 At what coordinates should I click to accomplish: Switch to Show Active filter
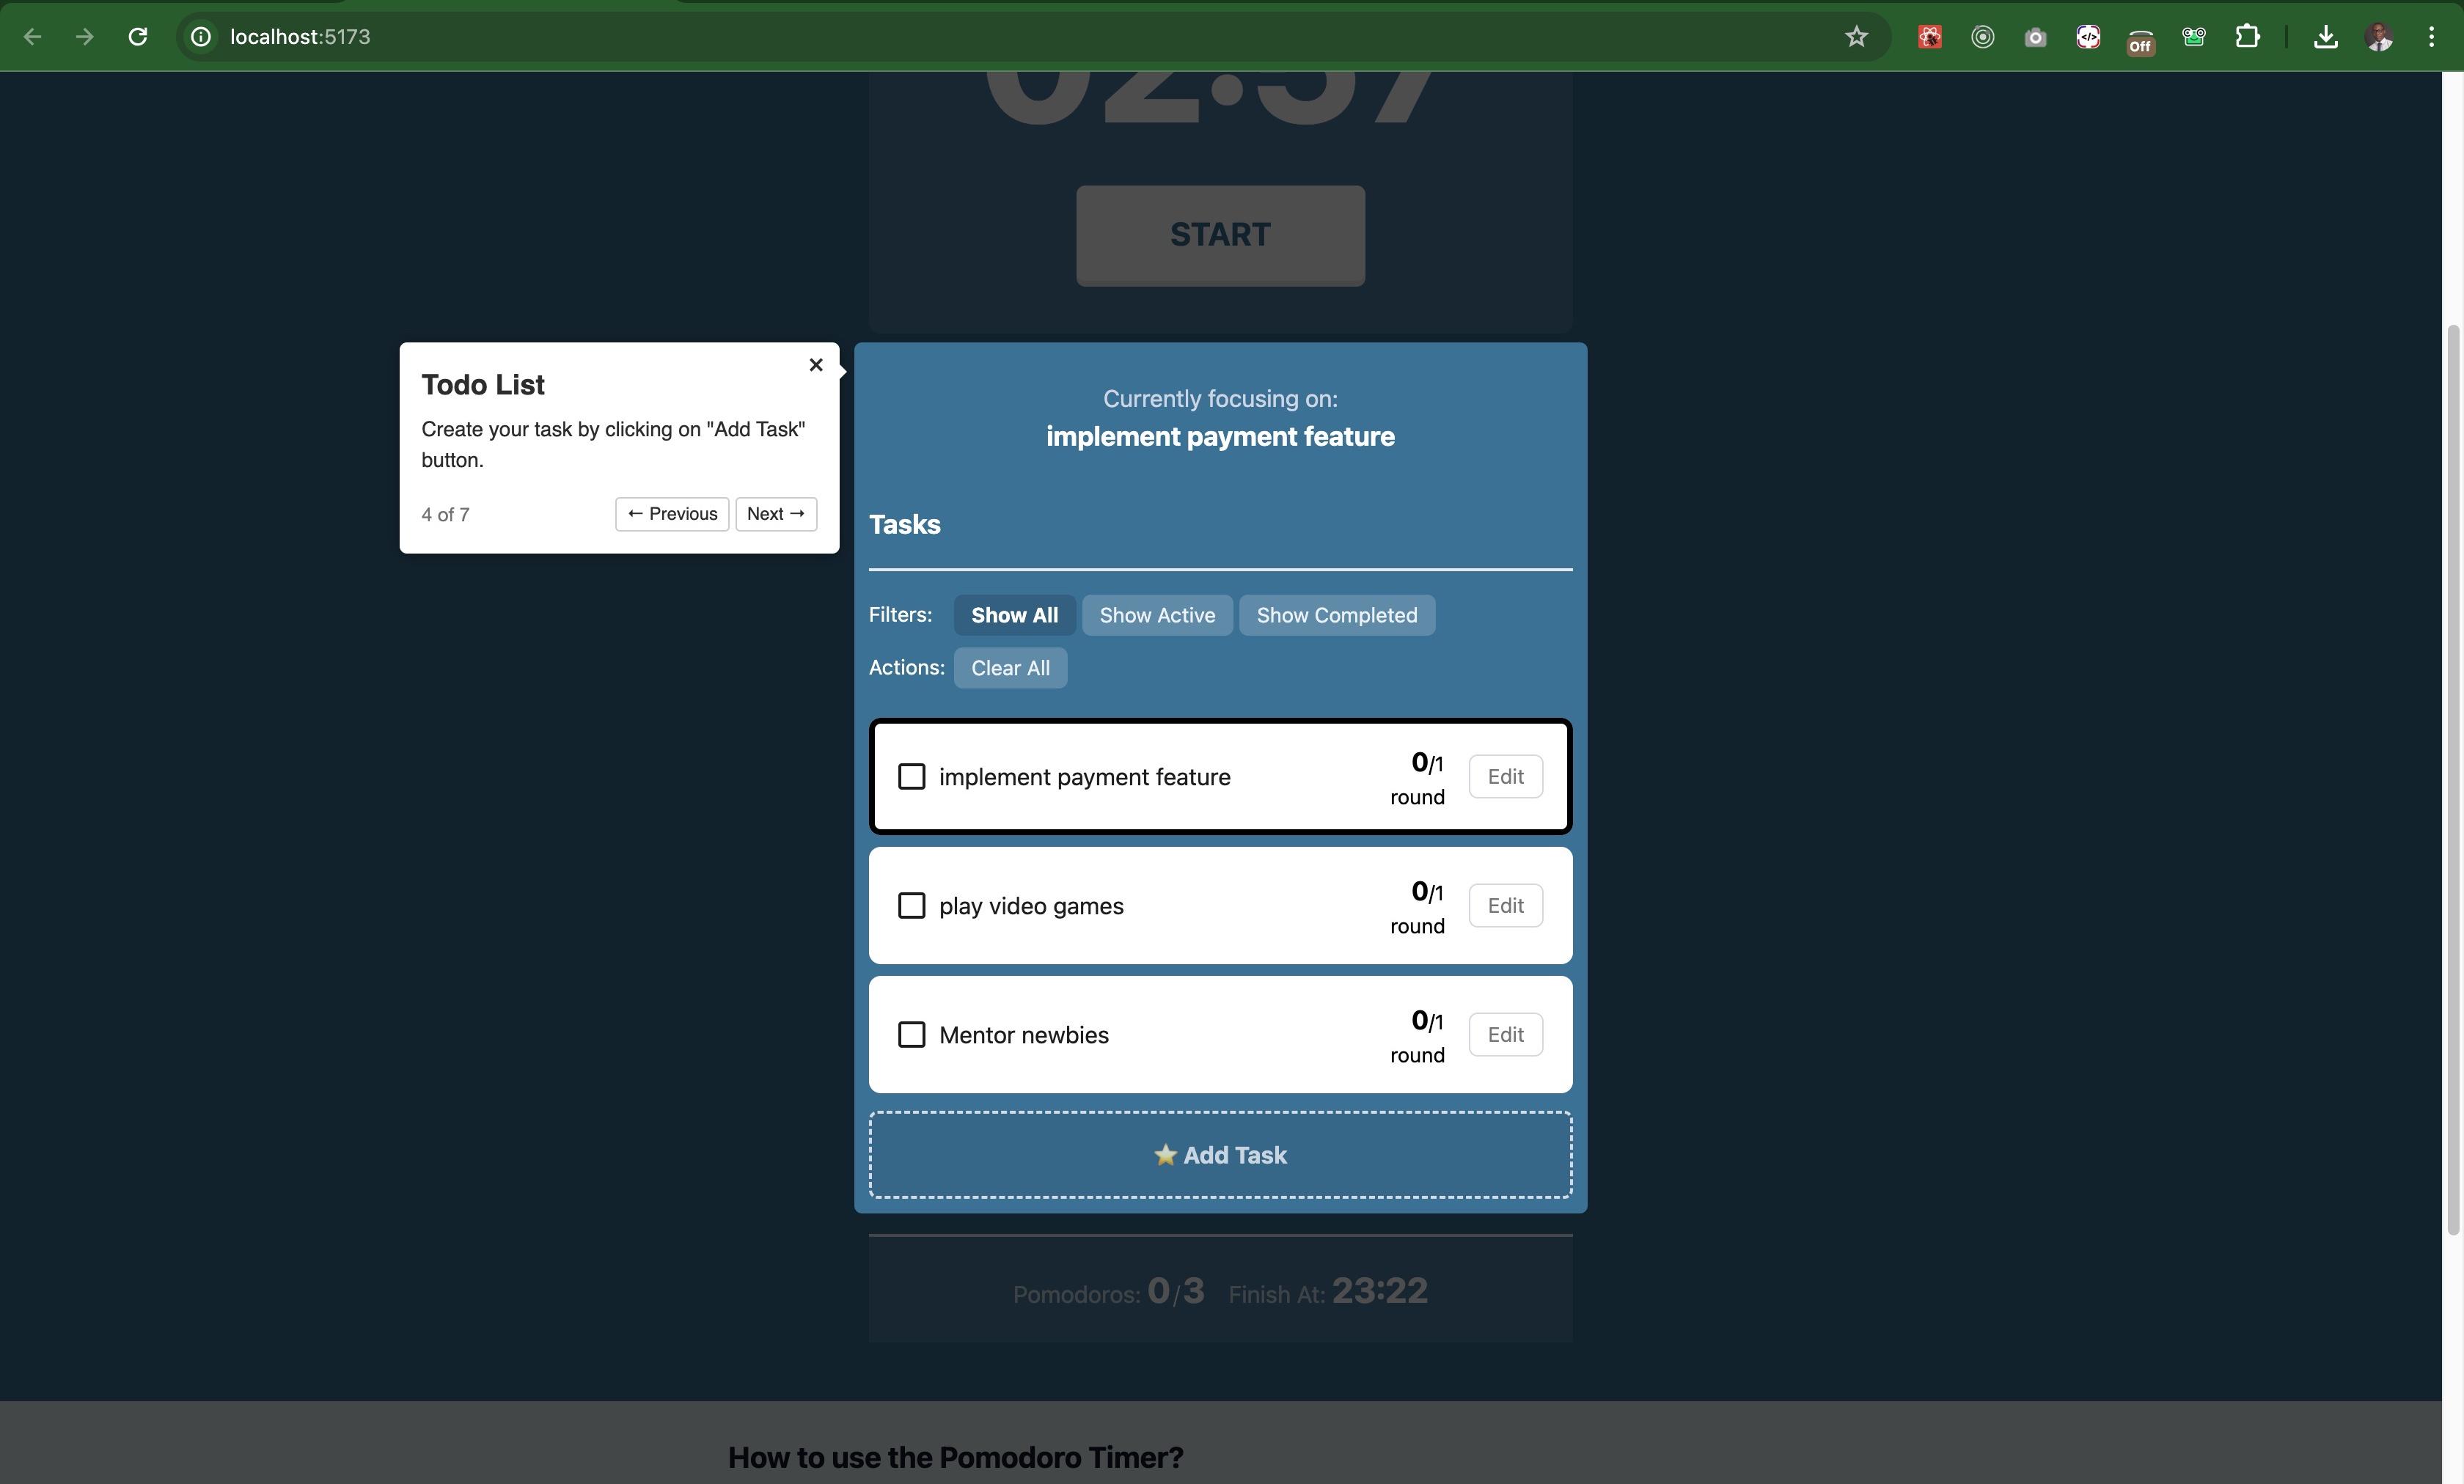1156,615
